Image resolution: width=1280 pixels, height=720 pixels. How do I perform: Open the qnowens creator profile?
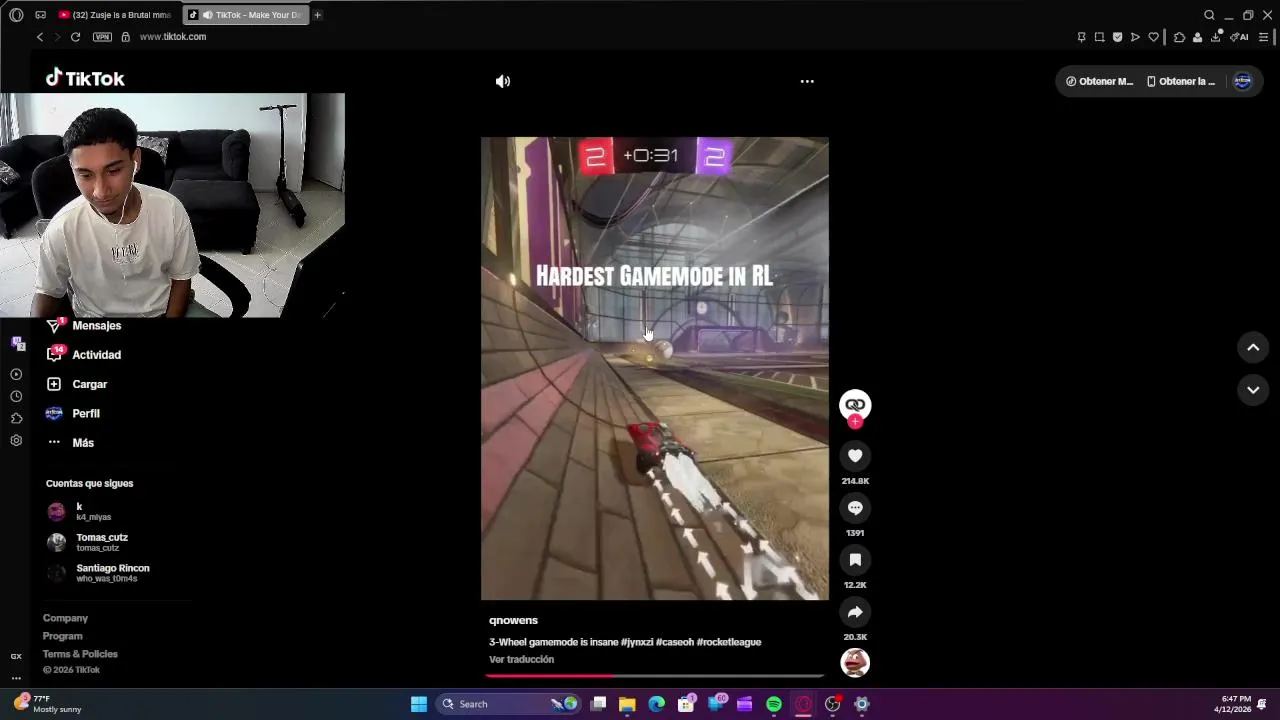pos(513,620)
